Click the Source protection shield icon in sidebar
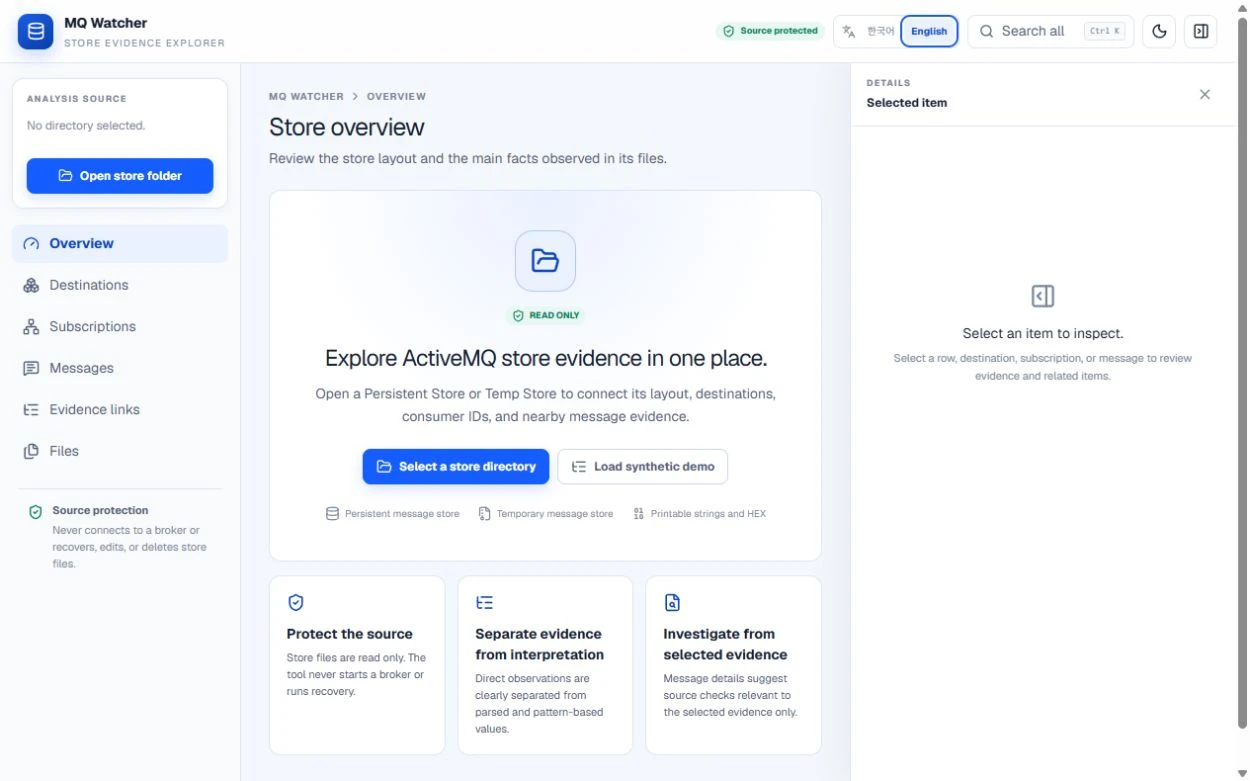The height and width of the screenshot is (781, 1250). [36, 512]
